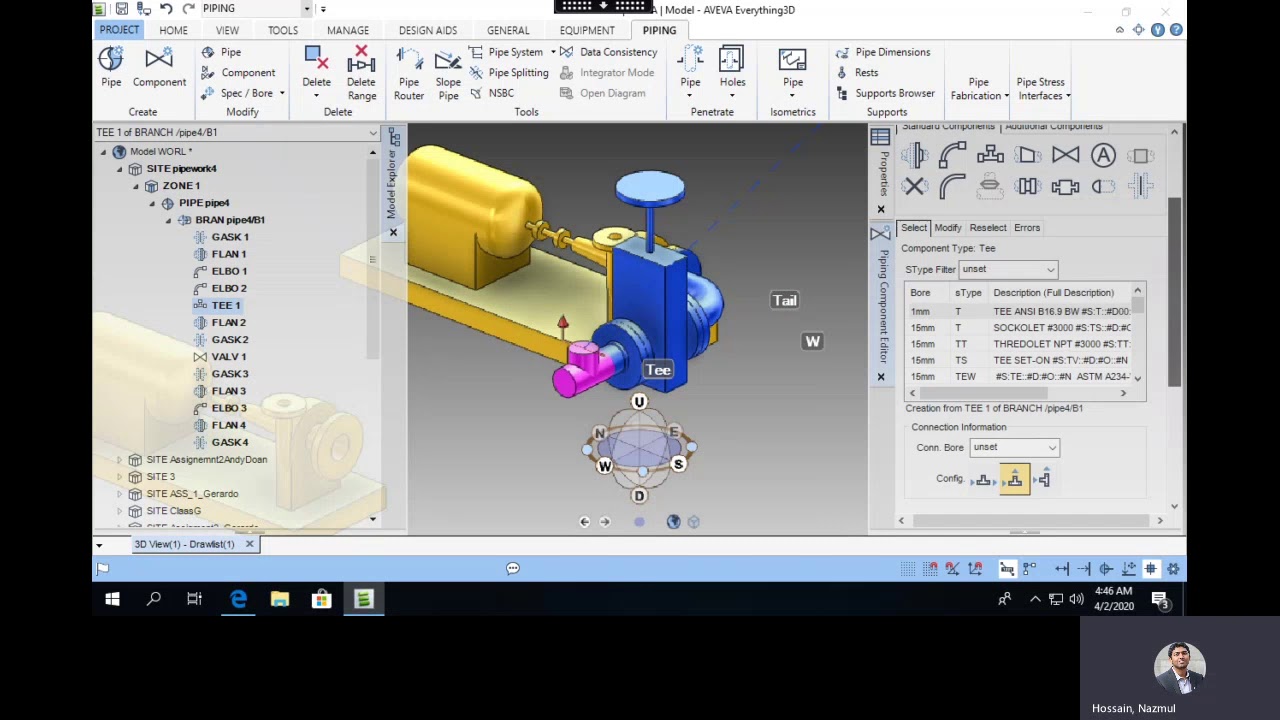
Task: Click the D direction on view compass
Action: pos(639,496)
